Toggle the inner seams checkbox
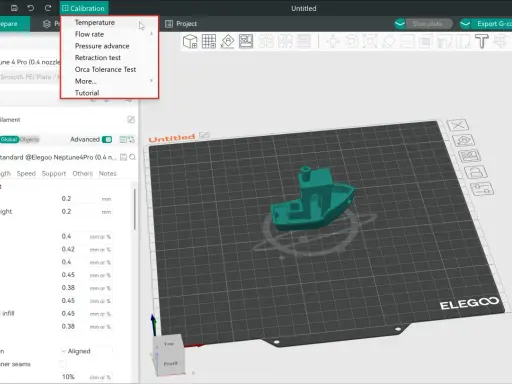 (x=63, y=364)
